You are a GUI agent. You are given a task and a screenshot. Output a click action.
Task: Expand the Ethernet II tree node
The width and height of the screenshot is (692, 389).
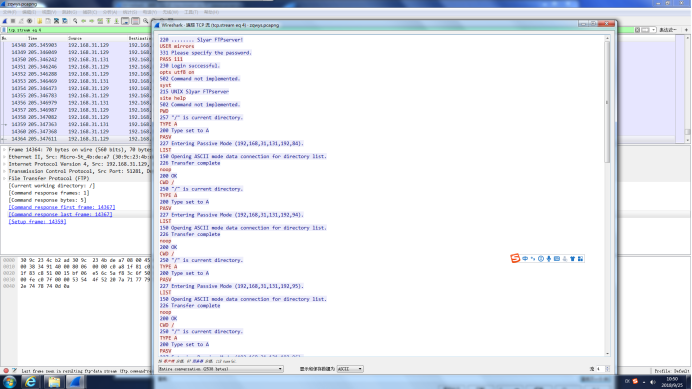point(4,157)
